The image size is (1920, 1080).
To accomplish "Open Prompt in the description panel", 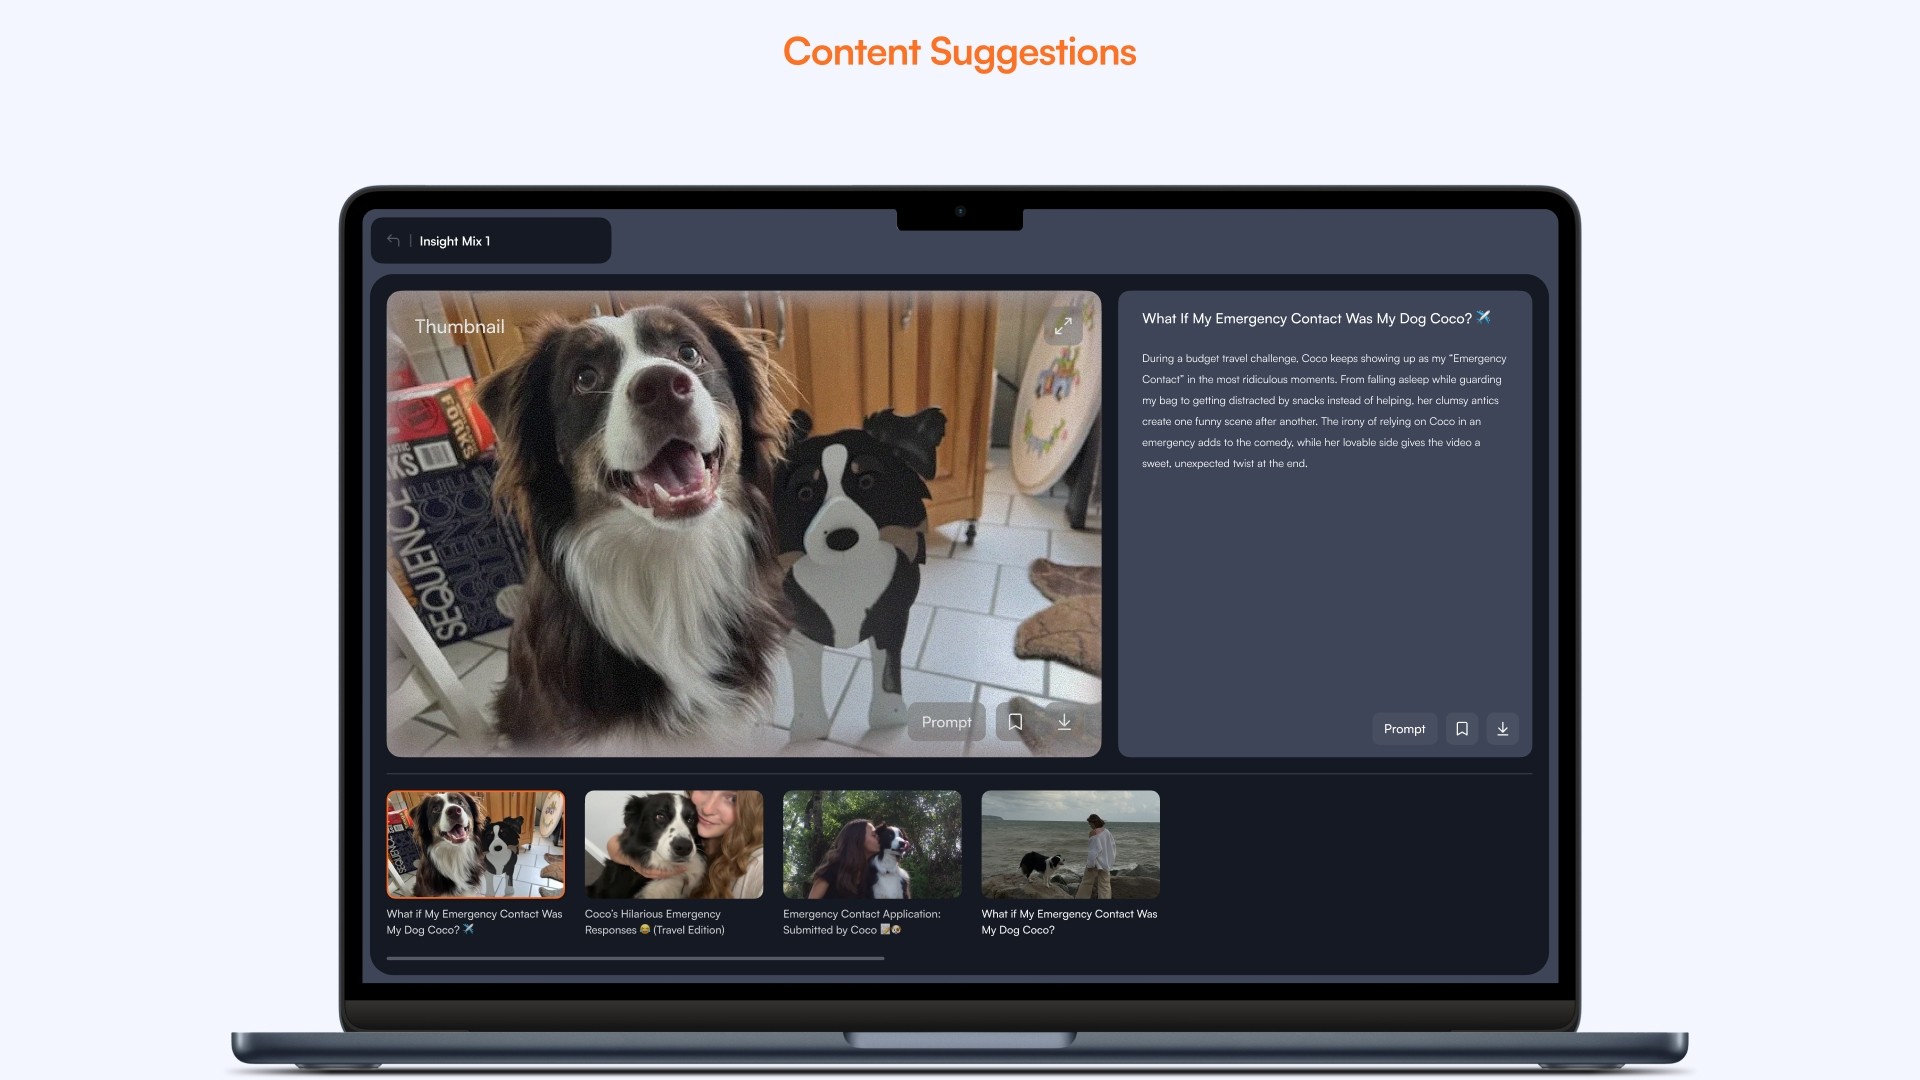I will (1404, 729).
